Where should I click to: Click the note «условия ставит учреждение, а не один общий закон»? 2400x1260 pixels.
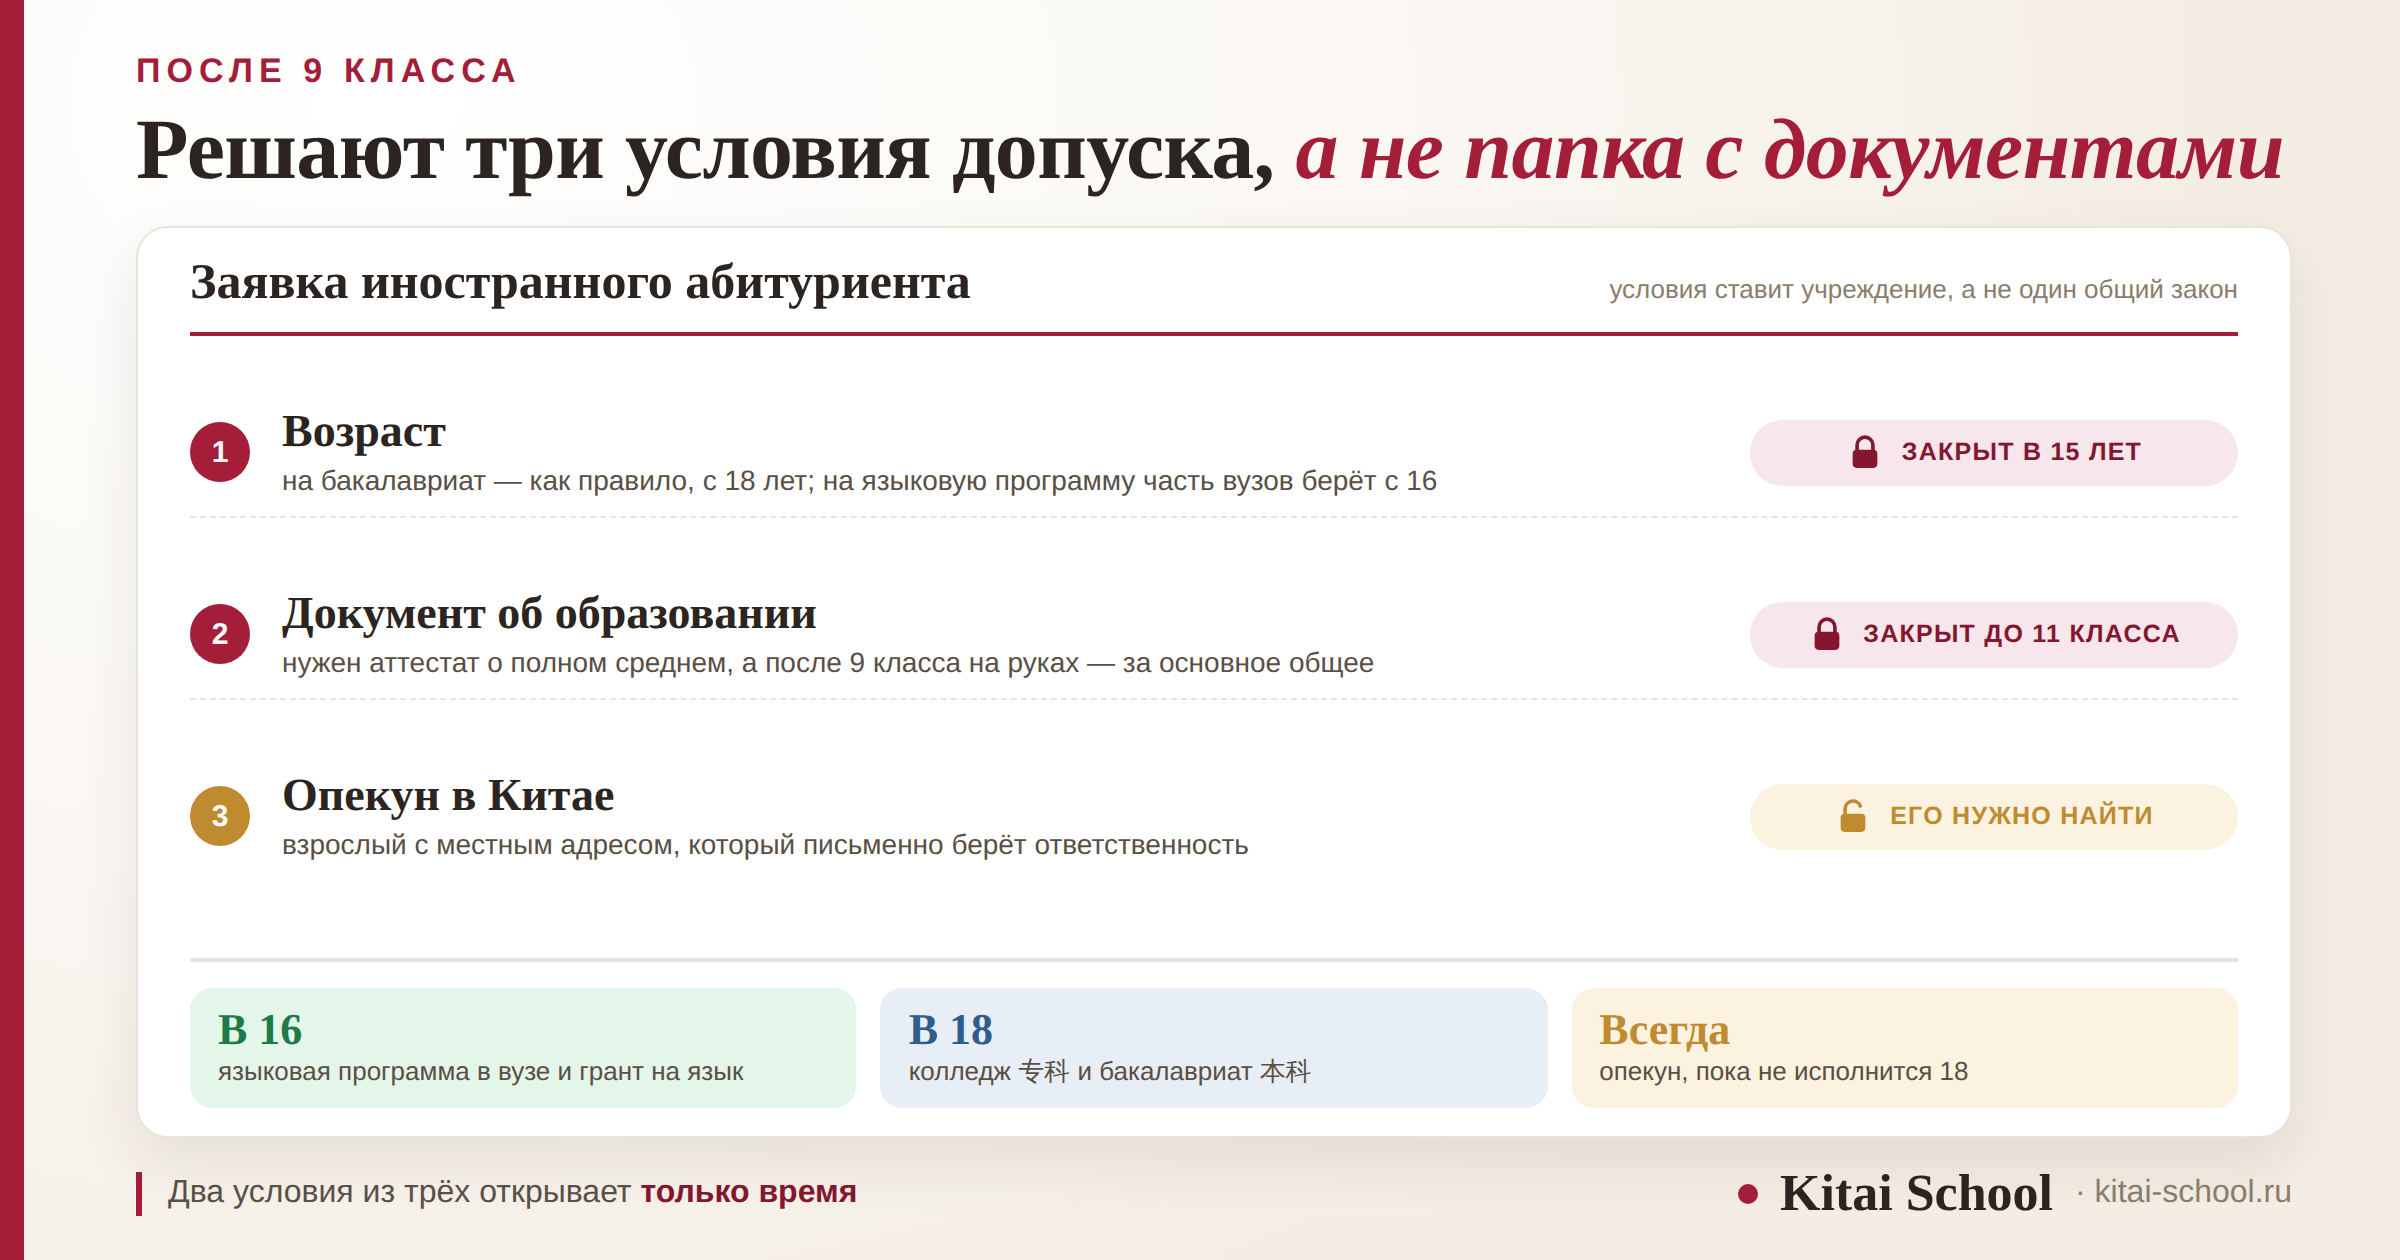[x=1923, y=290]
